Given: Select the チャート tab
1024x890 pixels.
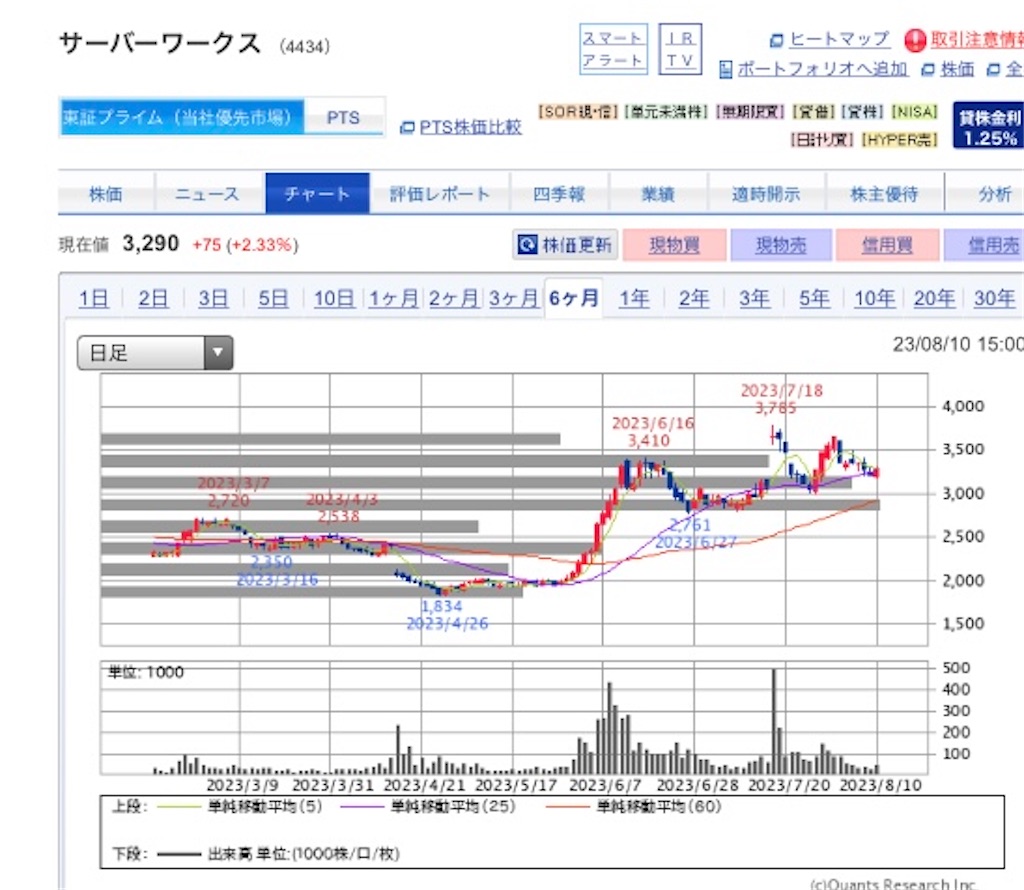Looking at the screenshot, I should point(317,193).
